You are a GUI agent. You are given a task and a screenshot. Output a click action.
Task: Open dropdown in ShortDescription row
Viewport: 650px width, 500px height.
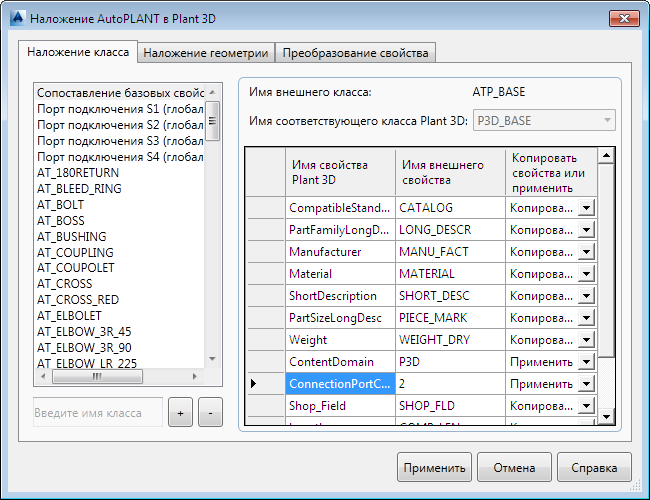[x=587, y=296]
